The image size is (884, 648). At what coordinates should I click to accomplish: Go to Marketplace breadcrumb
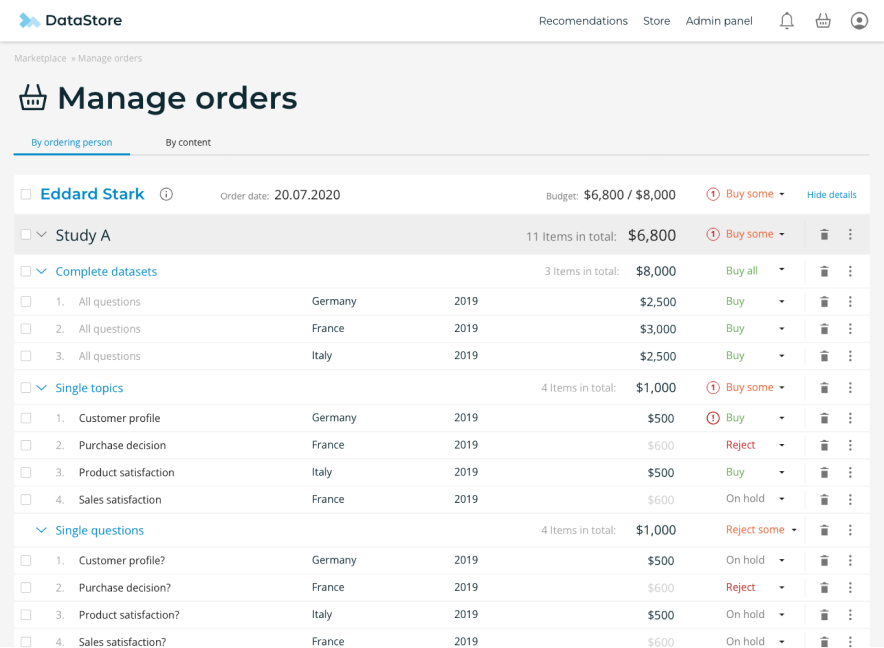(40, 58)
